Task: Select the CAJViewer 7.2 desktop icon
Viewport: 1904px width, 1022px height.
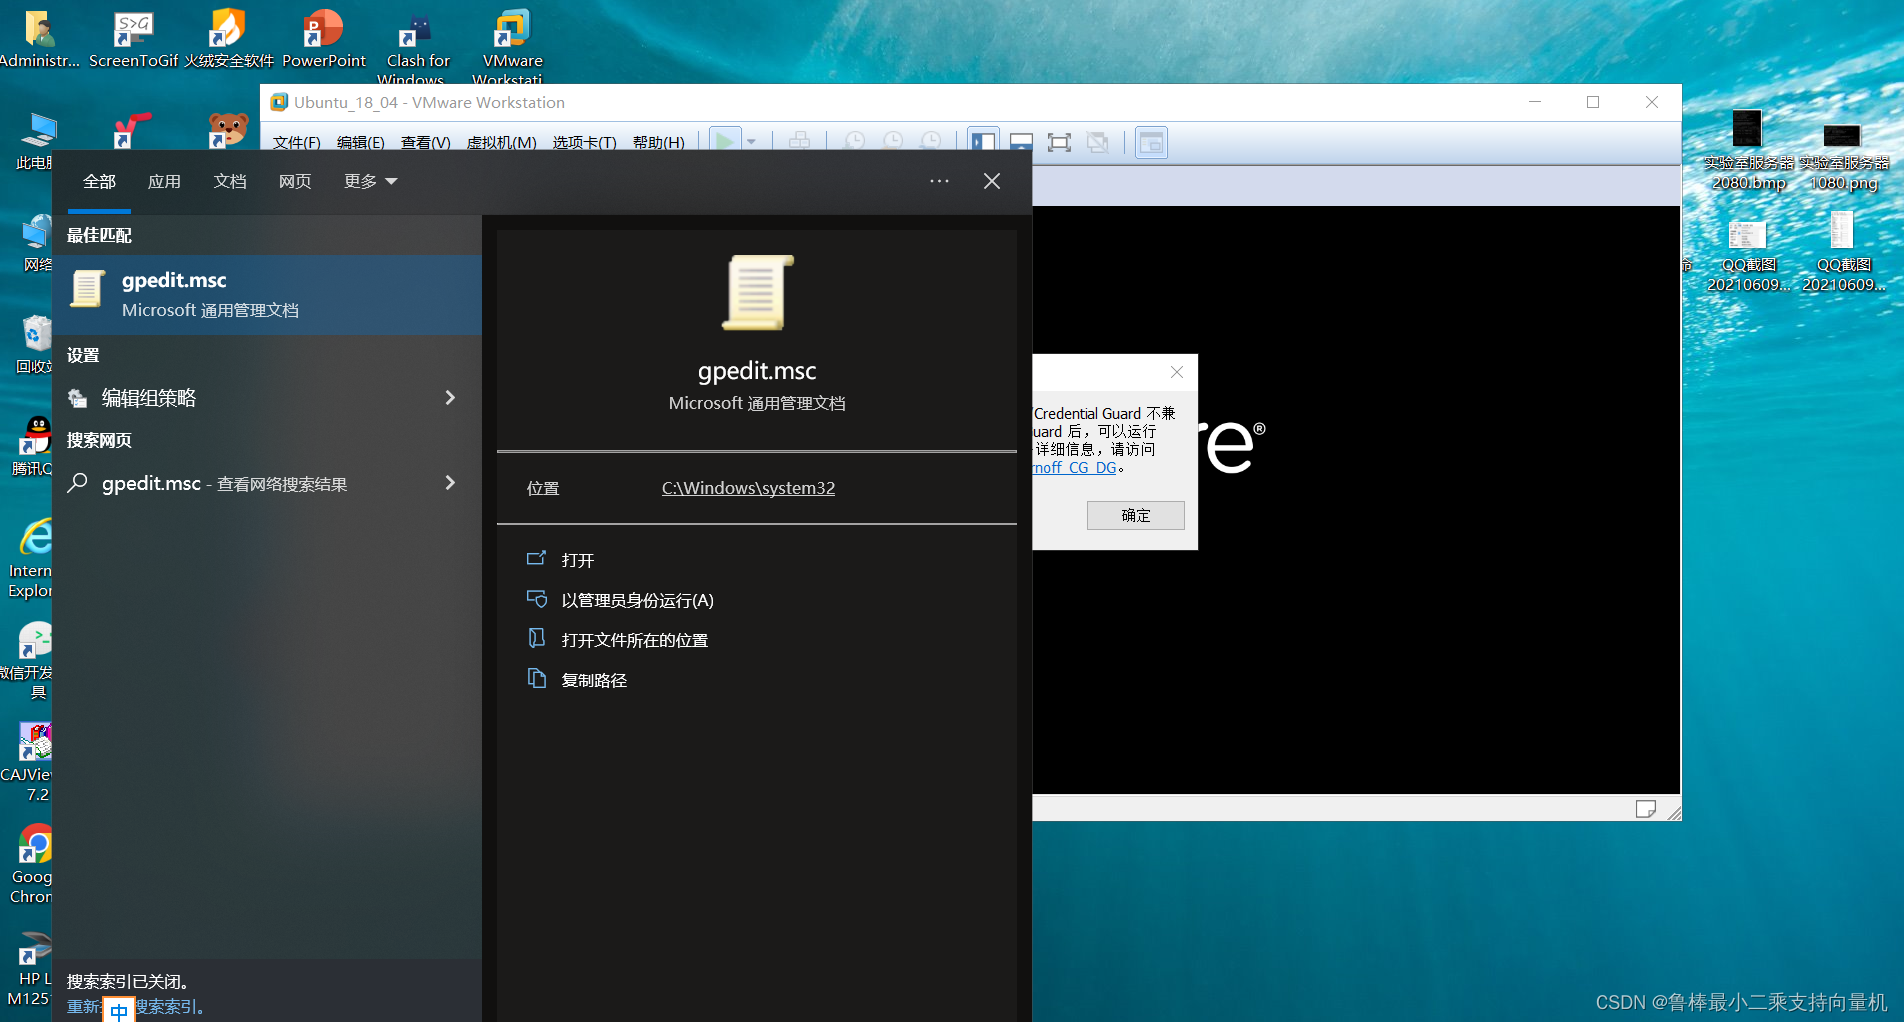Action: pos(30,762)
